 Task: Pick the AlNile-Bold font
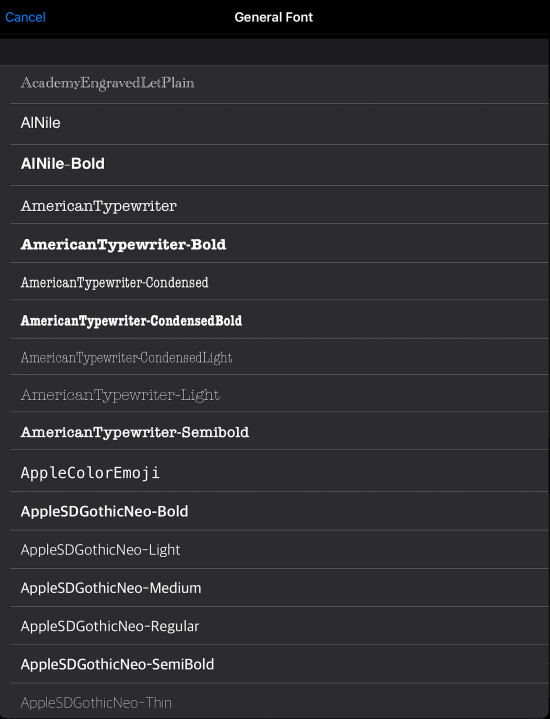coord(275,165)
